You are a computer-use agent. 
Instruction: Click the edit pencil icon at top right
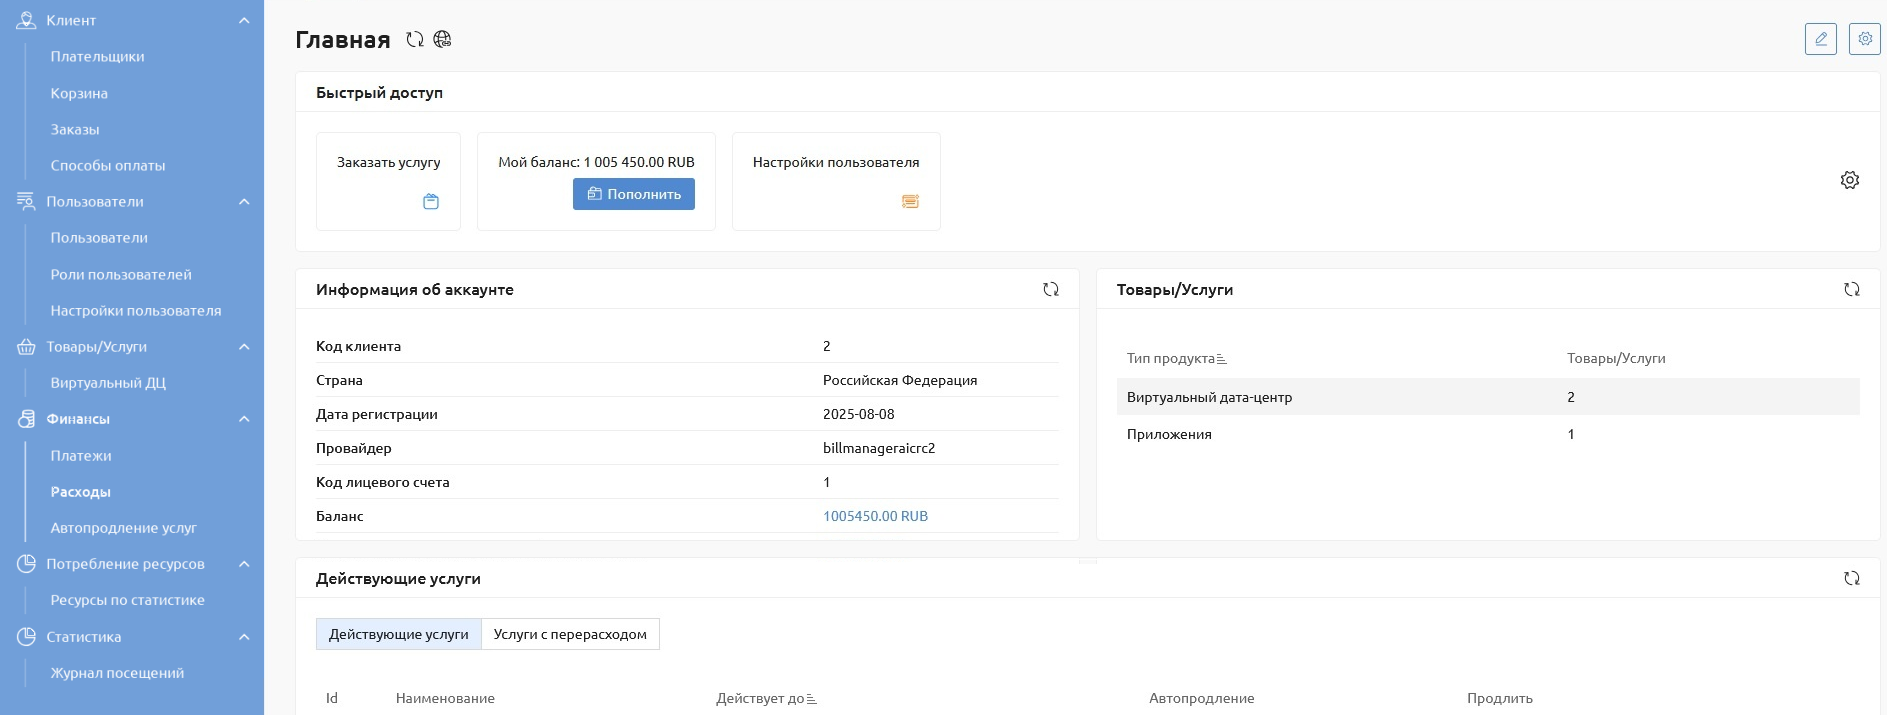[x=1821, y=39]
